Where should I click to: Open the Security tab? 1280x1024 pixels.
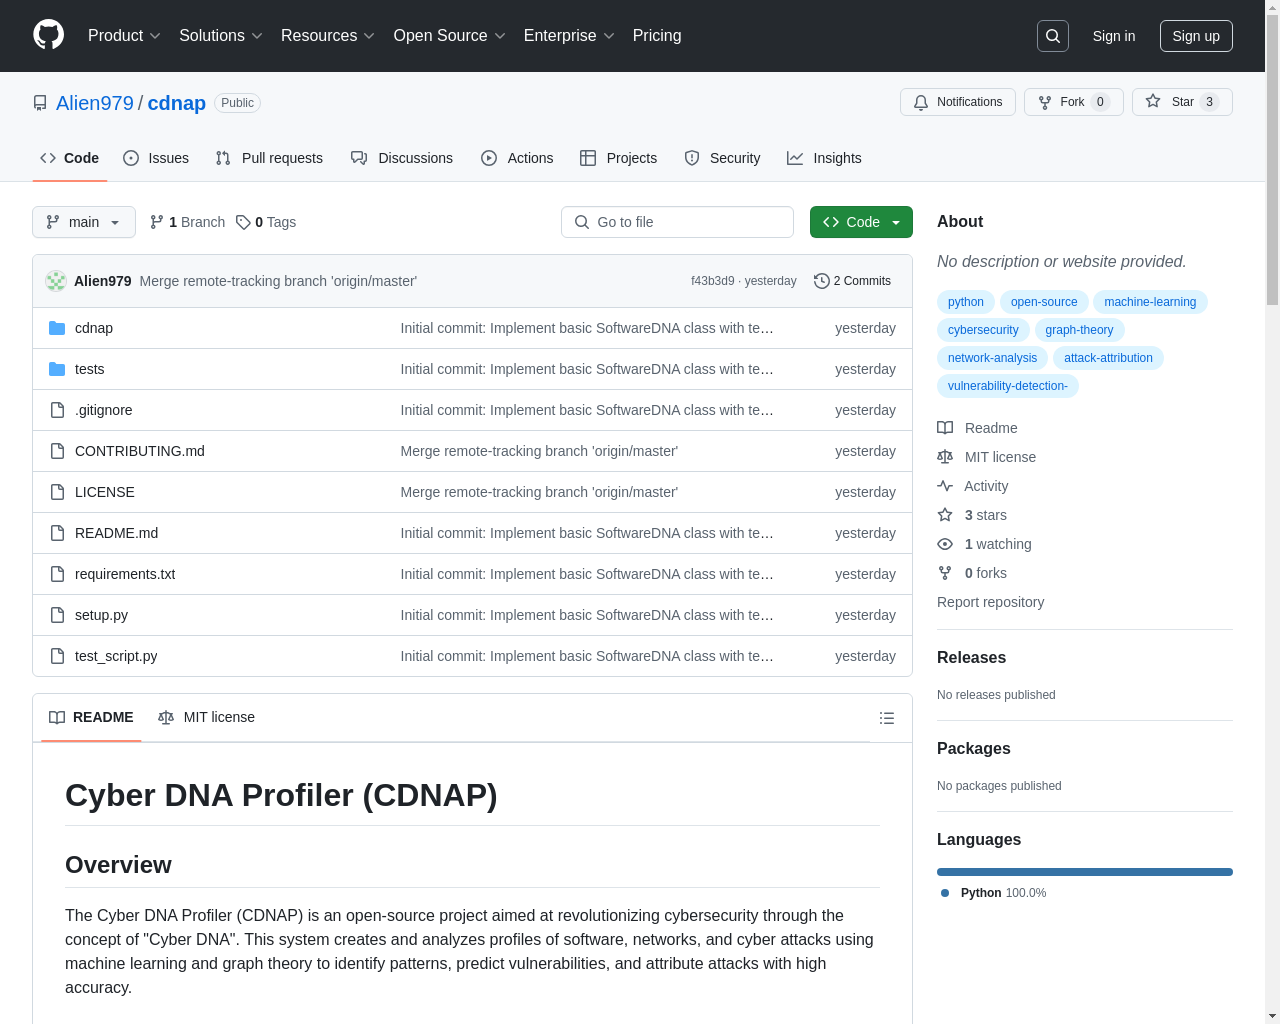tap(722, 158)
